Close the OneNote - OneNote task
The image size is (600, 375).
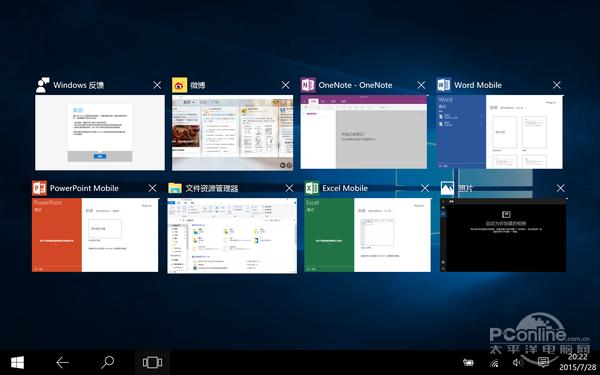pos(421,85)
